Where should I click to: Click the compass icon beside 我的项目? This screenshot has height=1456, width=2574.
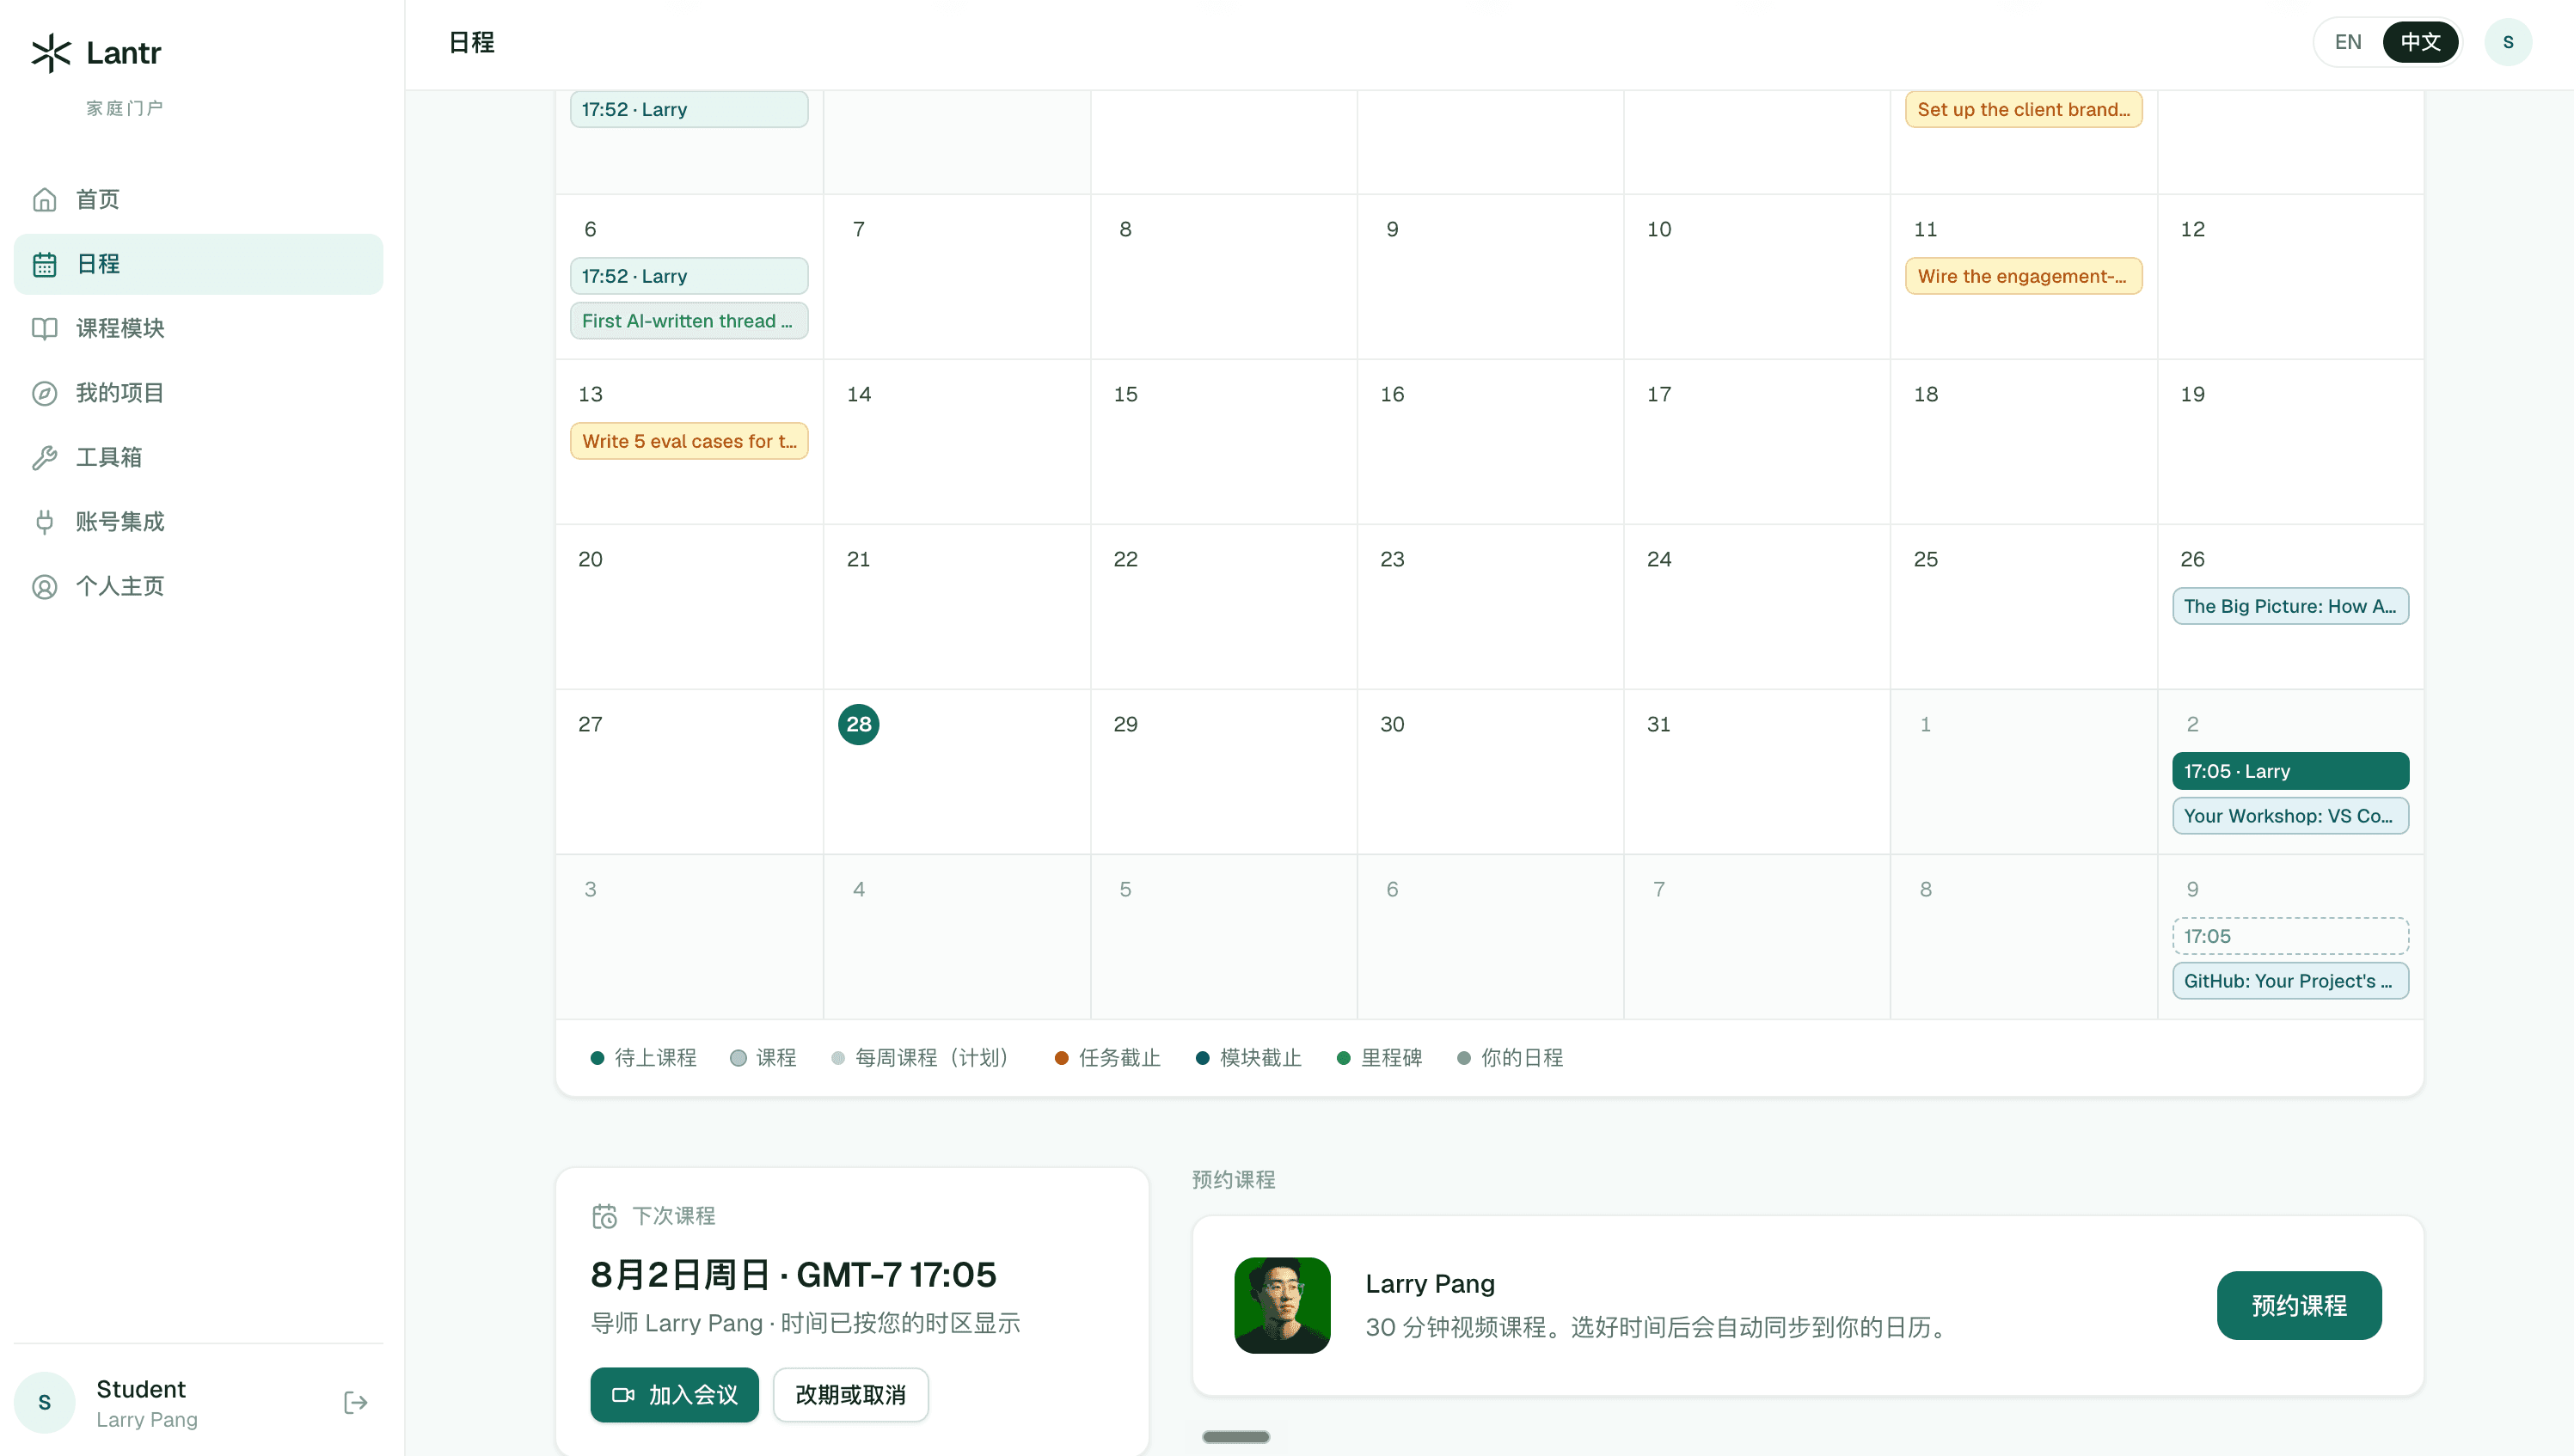point(44,393)
